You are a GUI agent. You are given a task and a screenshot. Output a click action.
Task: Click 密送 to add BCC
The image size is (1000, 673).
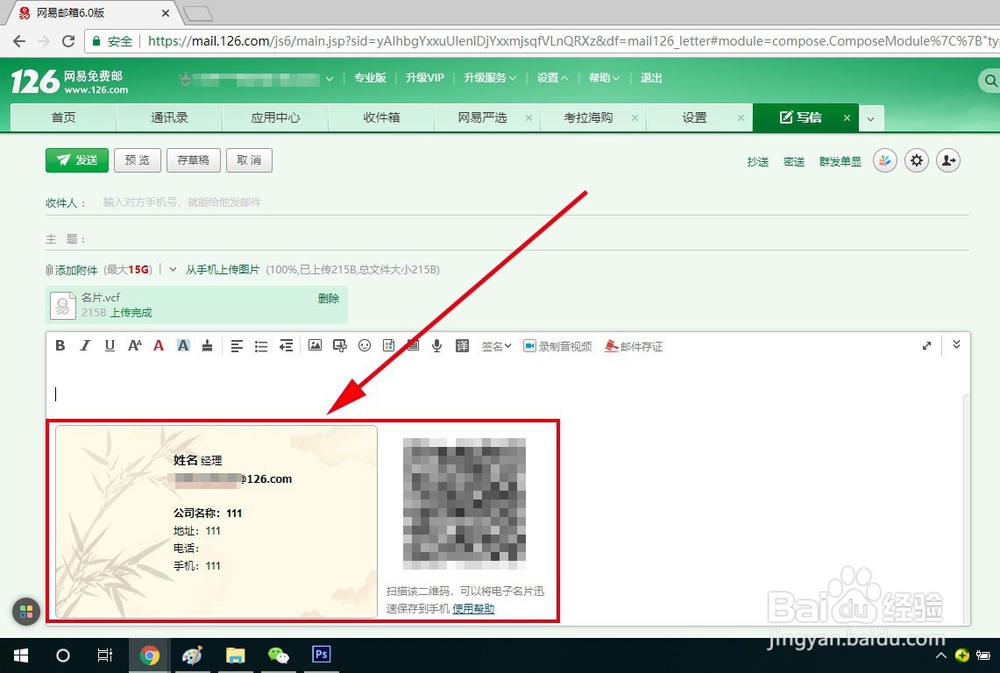click(794, 162)
